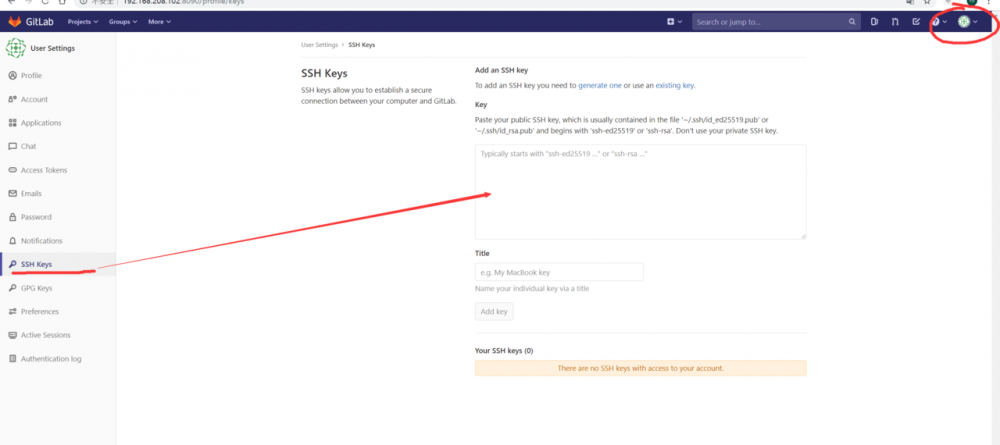The image size is (1000, 445).
Task: Click the User Settings avatar in sidebar
Action: pyautogui.click(x=16, y=47)
